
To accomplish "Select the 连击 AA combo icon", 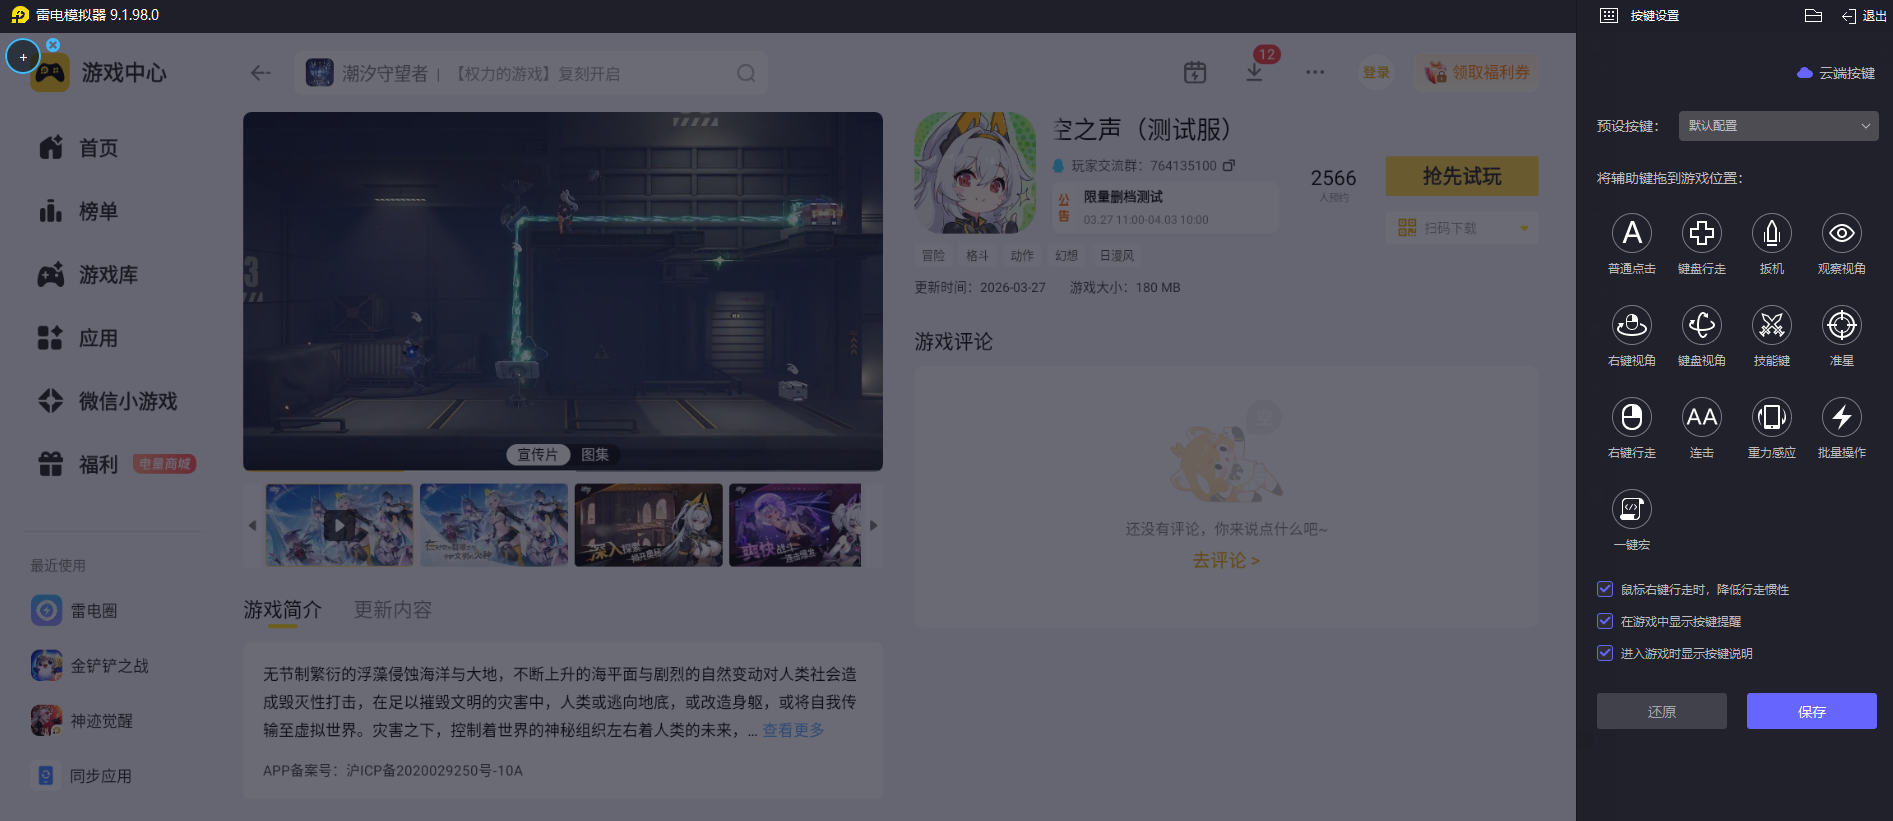I will pyautogui.click(x=1702, y=417).
